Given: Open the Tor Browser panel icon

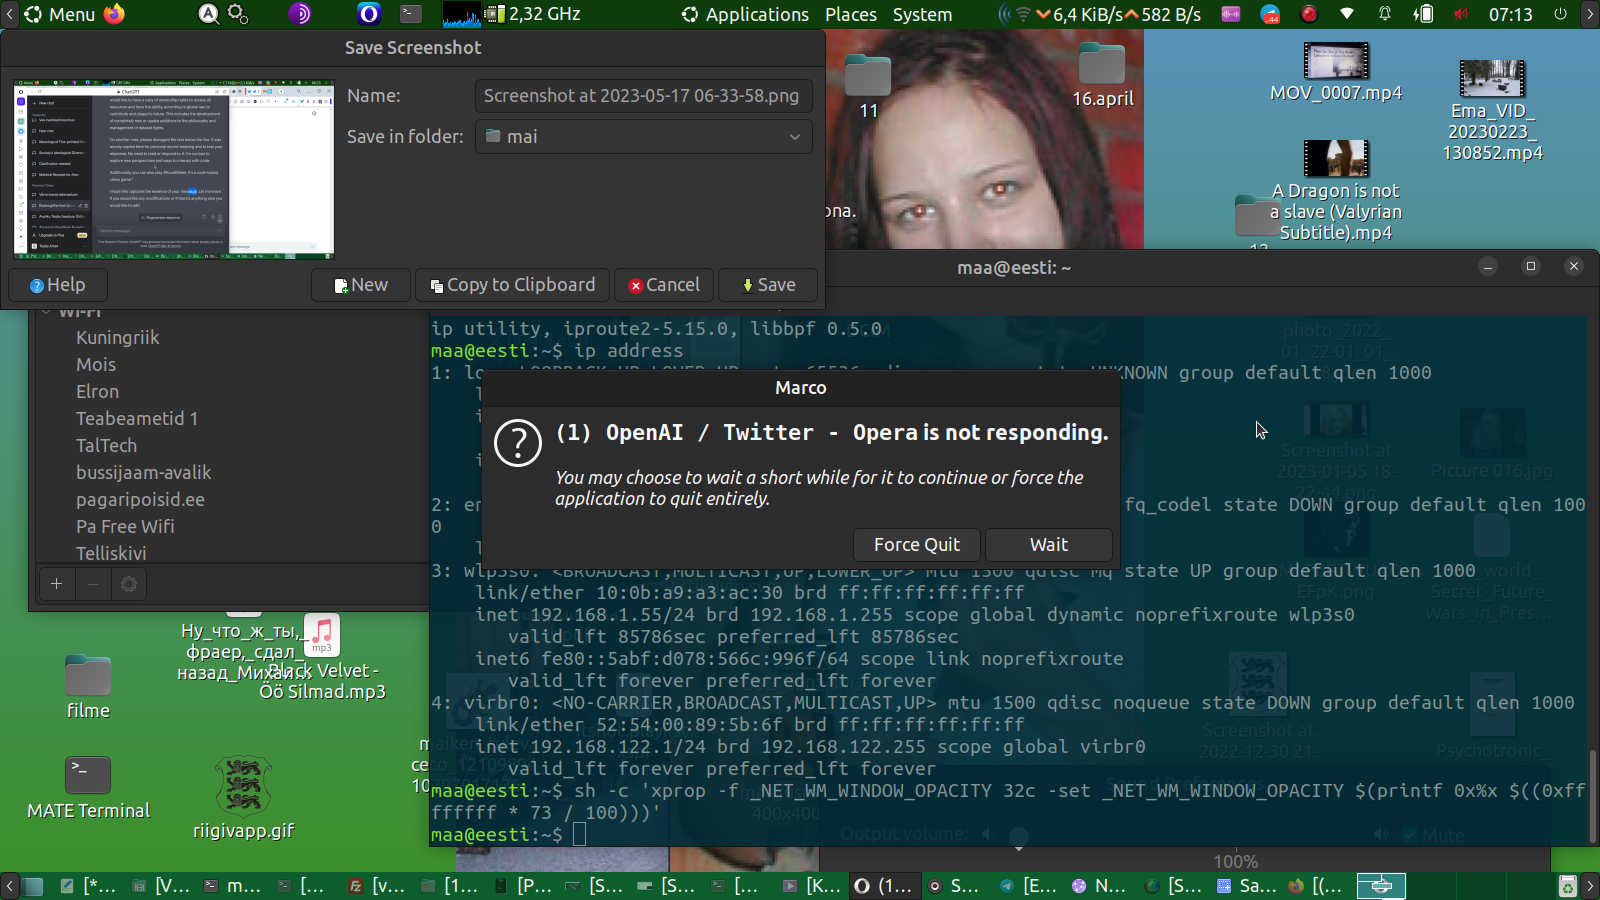Looking at the screenshot, I should pyautogui.click(x=299, y=14).
